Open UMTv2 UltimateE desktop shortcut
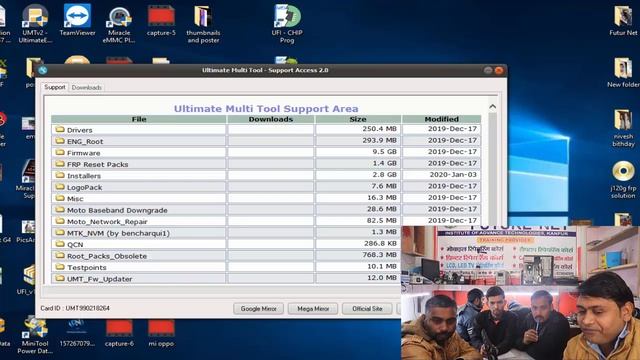640x360 pixels. click(35, 24)
